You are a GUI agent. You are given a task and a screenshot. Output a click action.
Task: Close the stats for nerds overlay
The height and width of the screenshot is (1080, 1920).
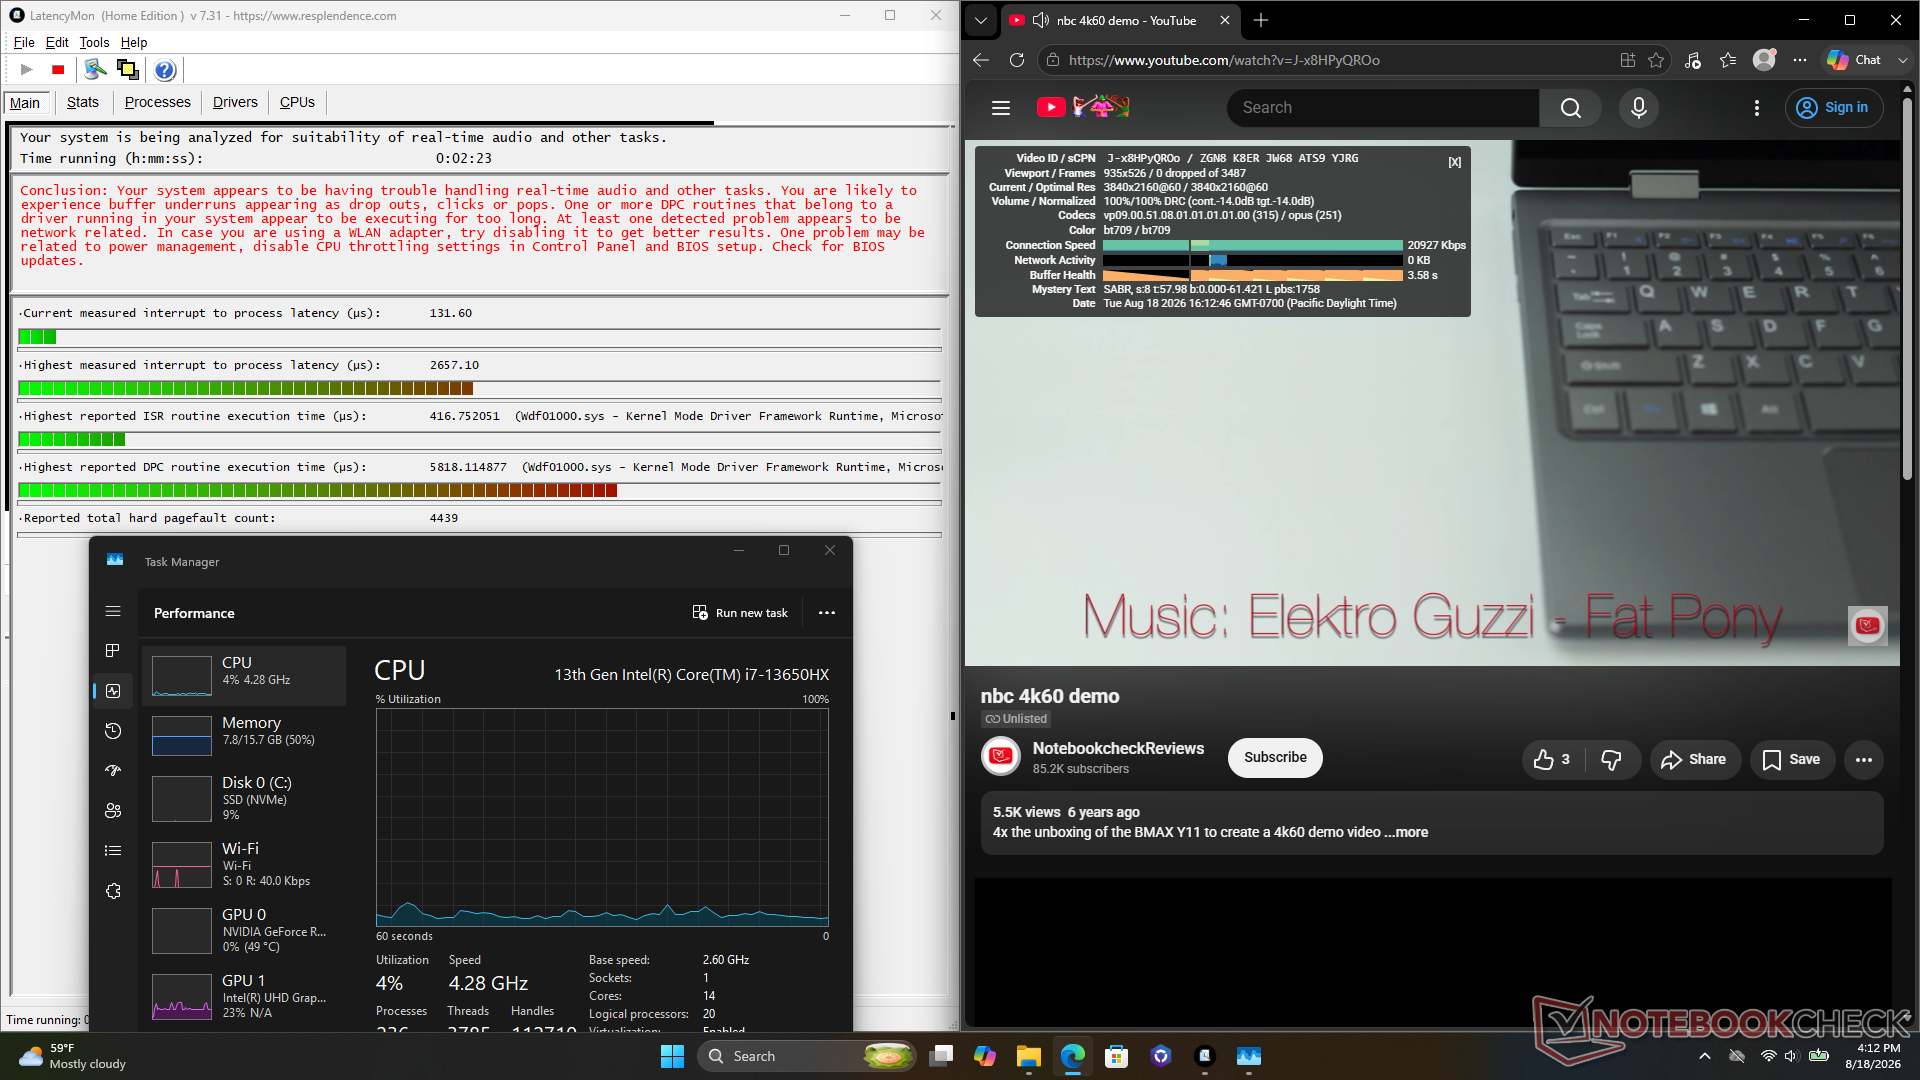(x=1455, y=162)
